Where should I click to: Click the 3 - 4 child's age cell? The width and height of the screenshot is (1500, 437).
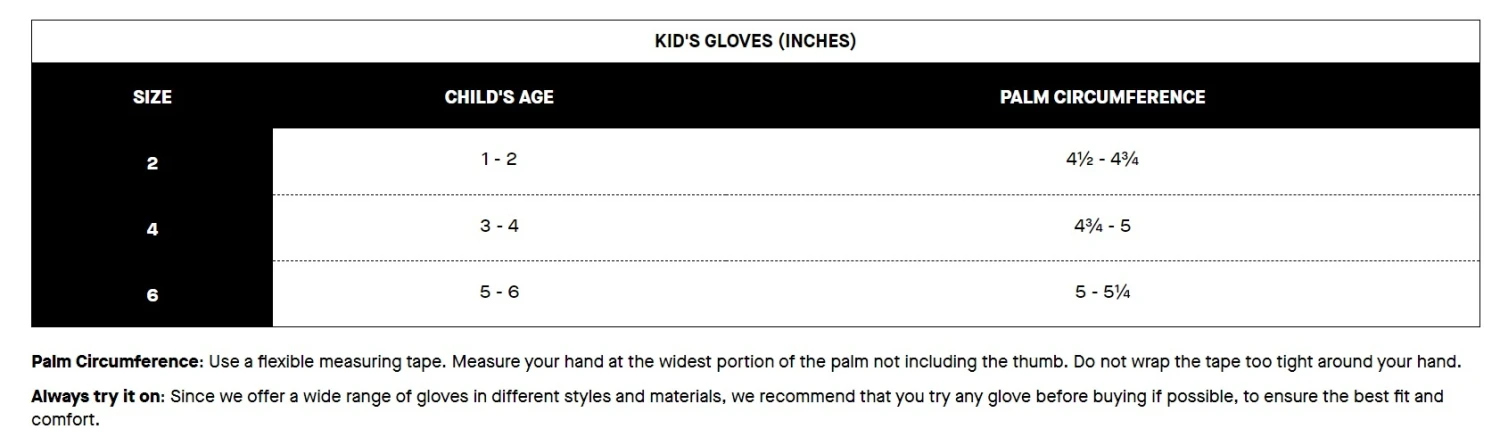tap(499, 226)
